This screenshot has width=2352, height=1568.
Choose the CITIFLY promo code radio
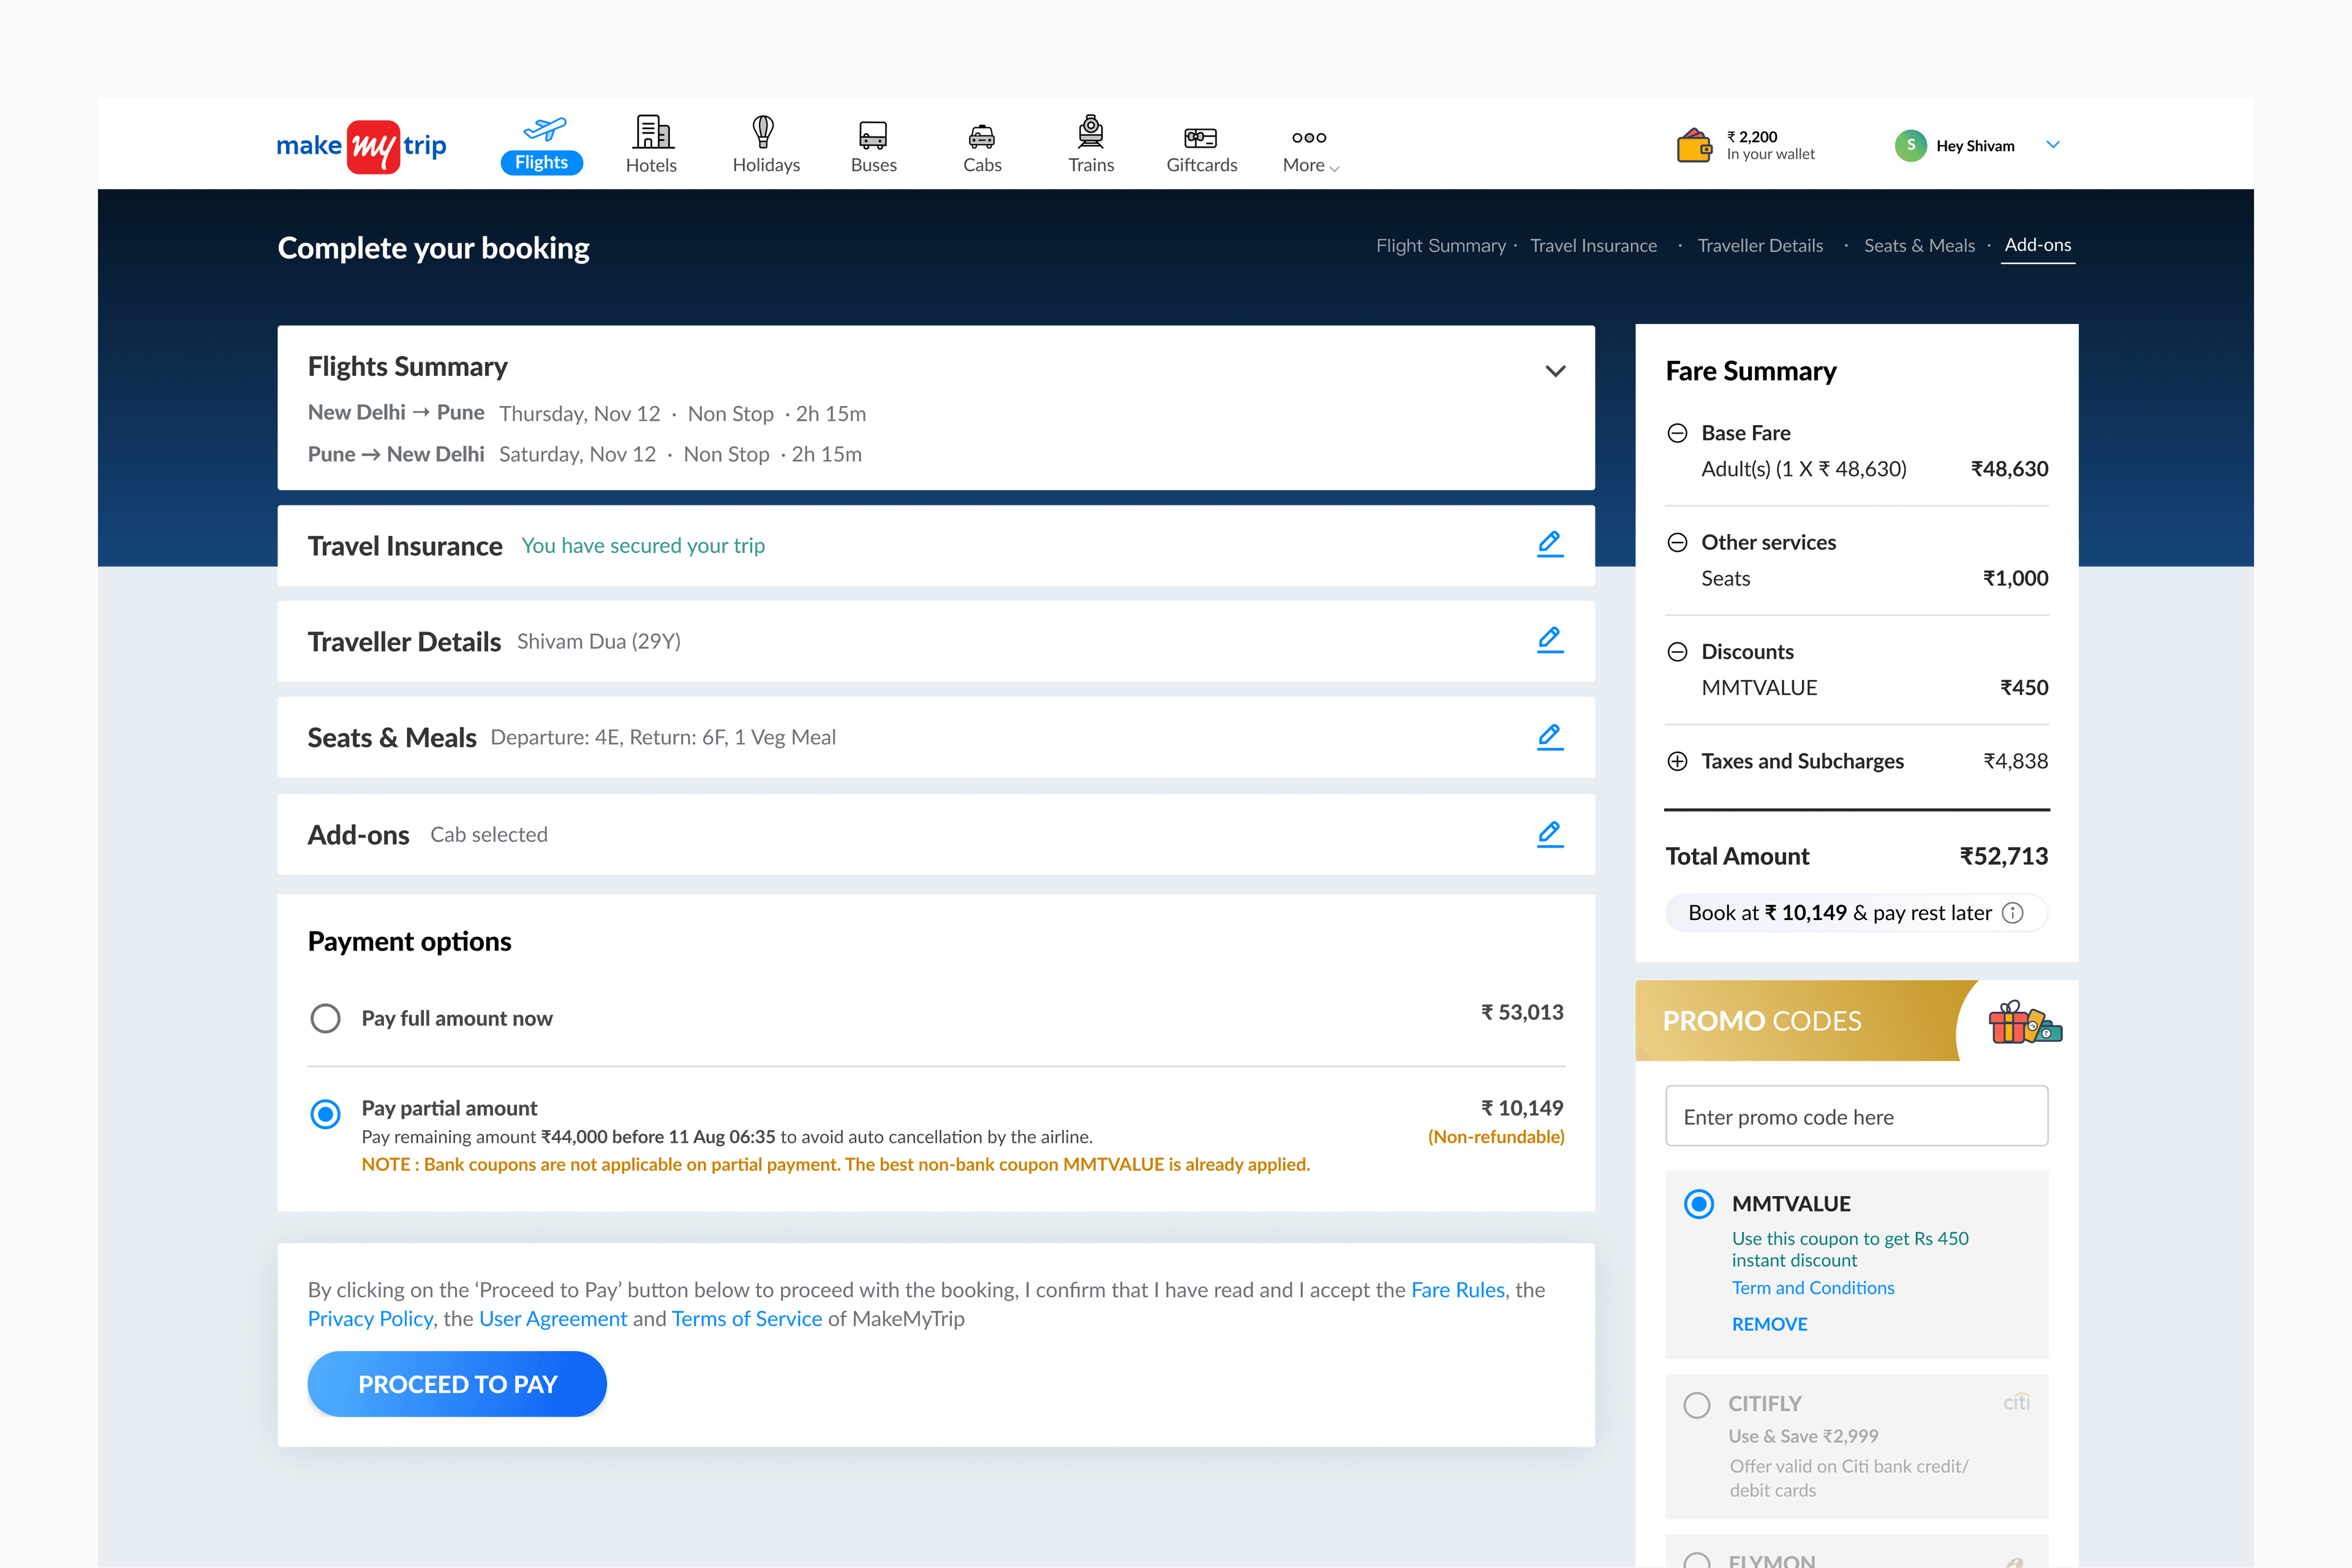(1696, 1405)
